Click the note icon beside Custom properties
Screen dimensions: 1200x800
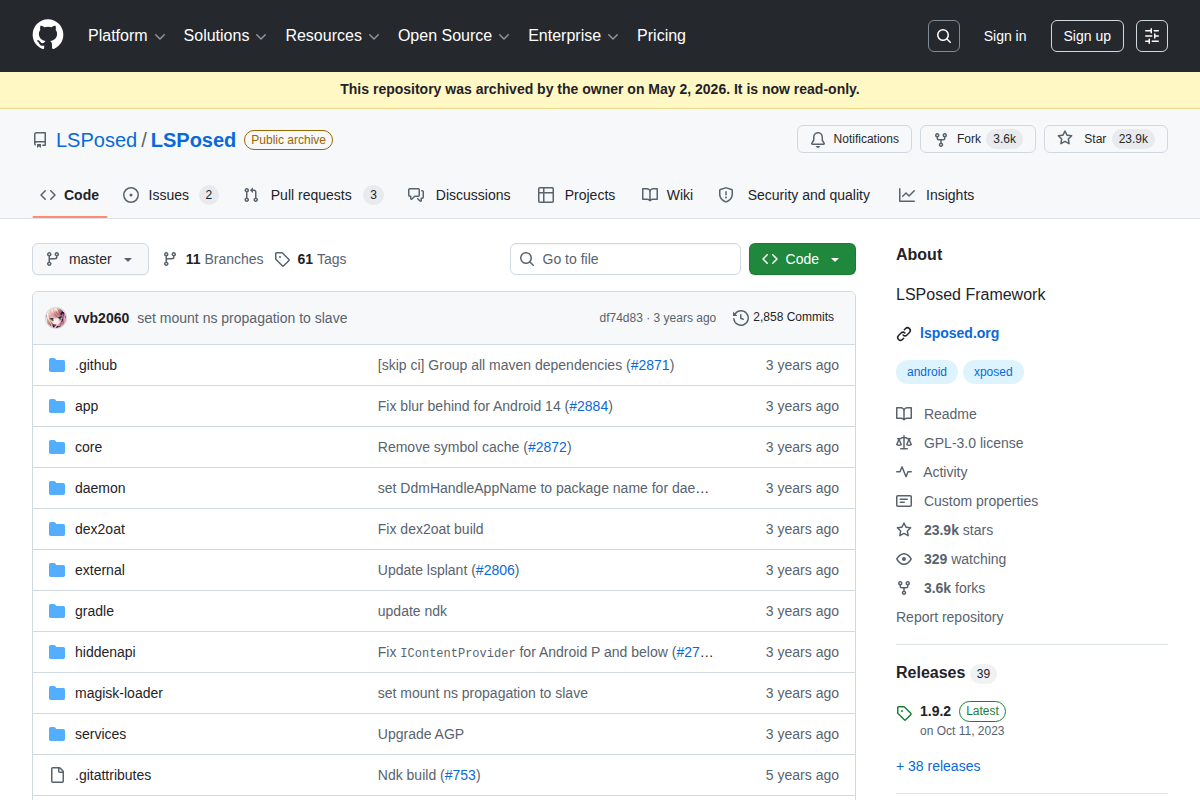904,501
